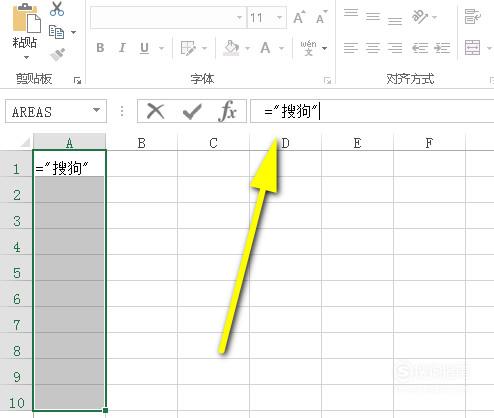The width and height of the screenshot is (494, 418).
Task: Select Center alignment icon
Action: click(x=373, y=48)
